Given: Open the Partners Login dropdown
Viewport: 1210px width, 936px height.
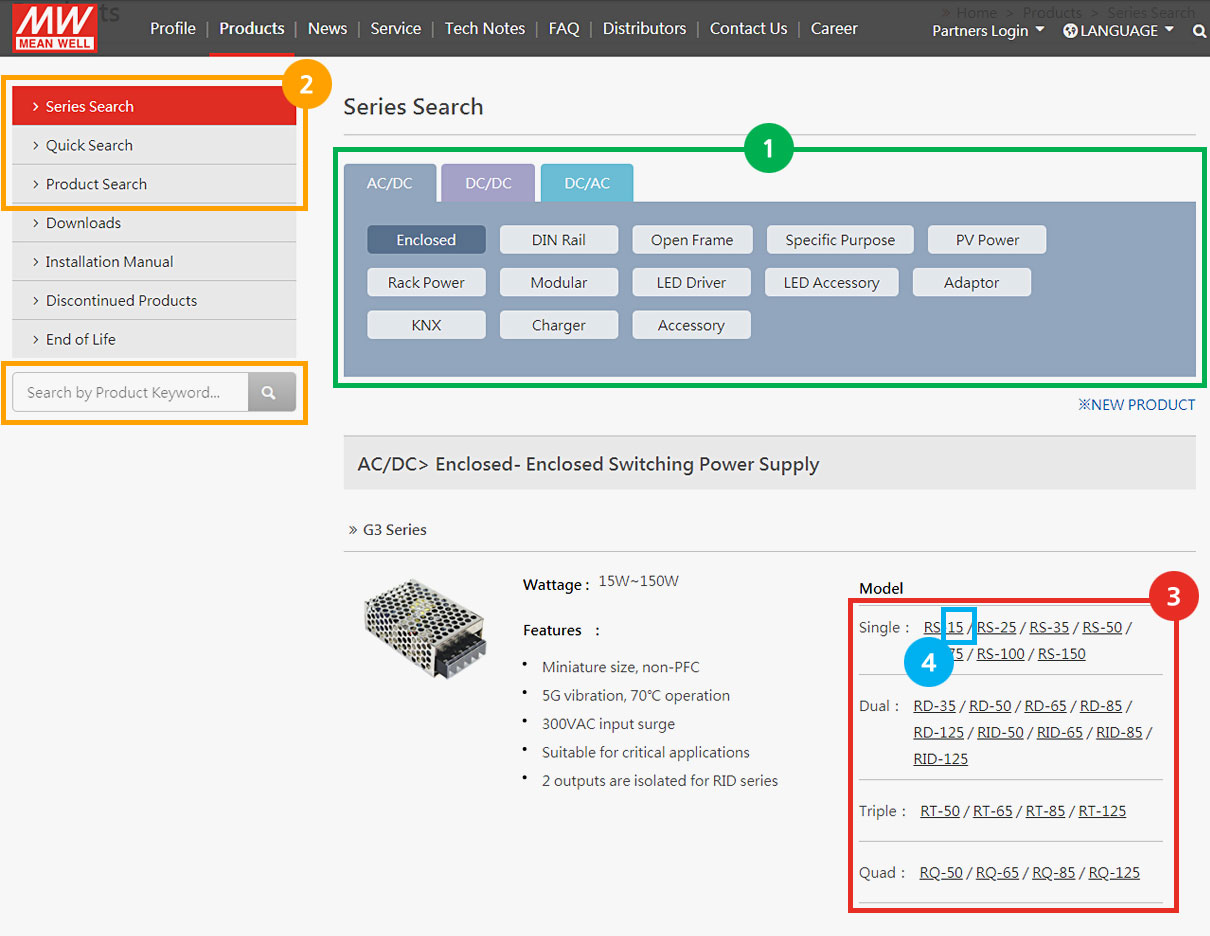Looking at the screenshot, I should pos(987,31).
